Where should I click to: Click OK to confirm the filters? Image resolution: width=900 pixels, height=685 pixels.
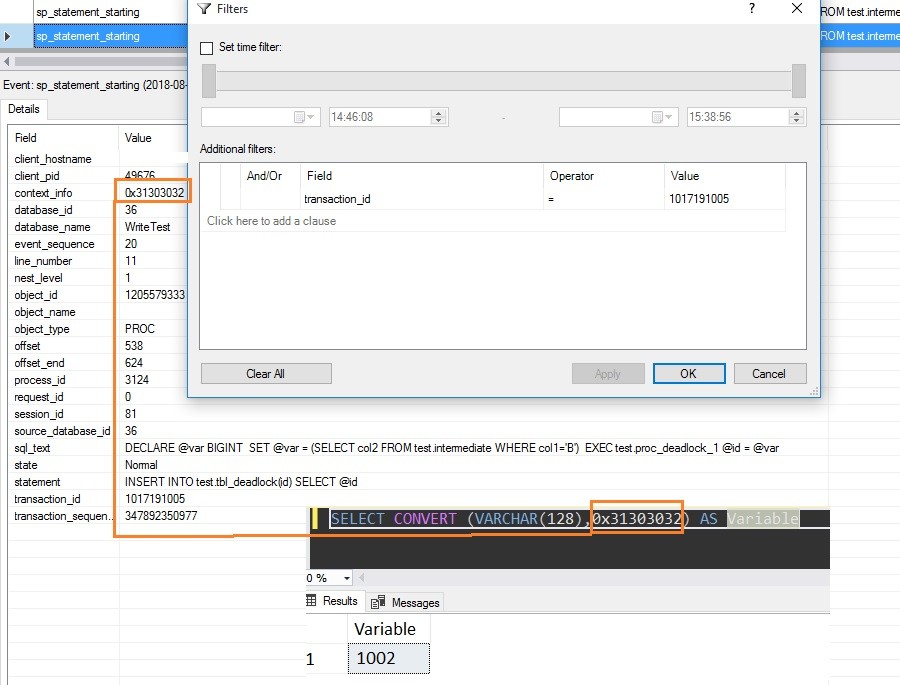(688, 373)
